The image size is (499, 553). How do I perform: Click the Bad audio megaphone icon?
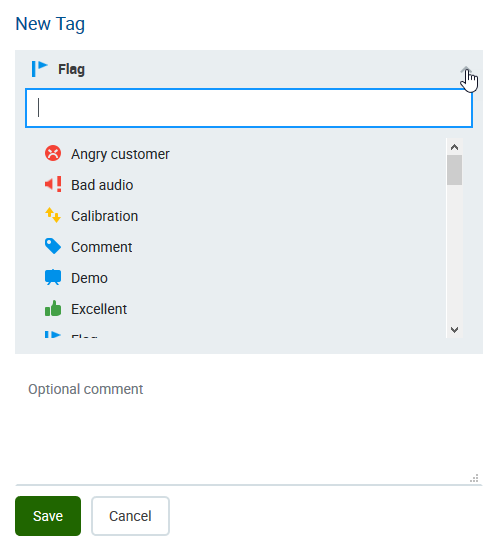(x=53, y=184)
